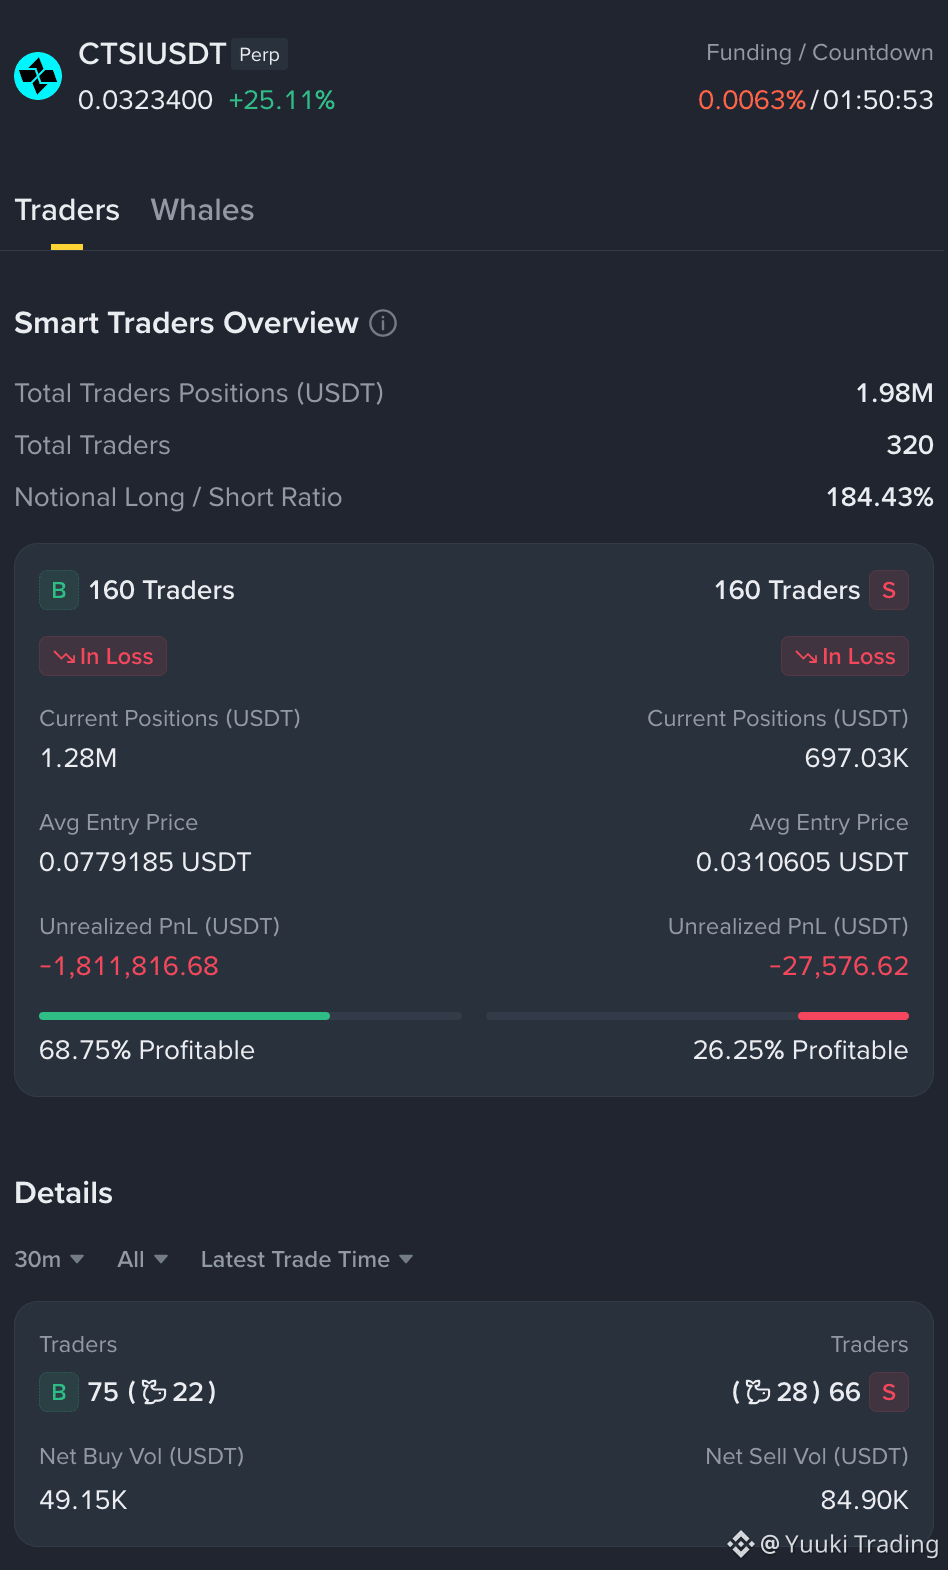Click the whale icon next to 22
Screen dimensions: 948x1570
coord(154,1392)
